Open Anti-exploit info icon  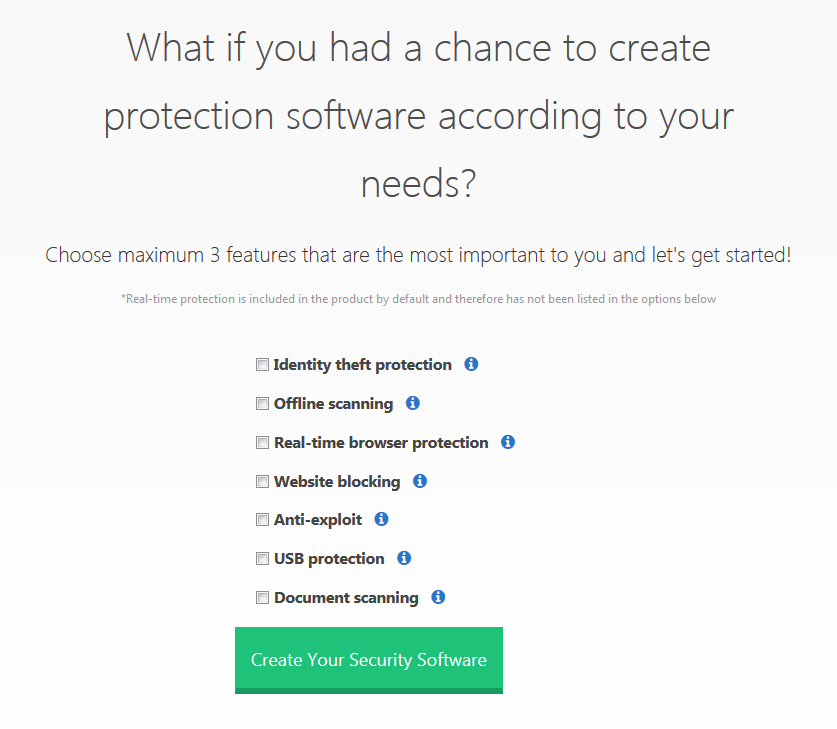click(x=381, y=519)
